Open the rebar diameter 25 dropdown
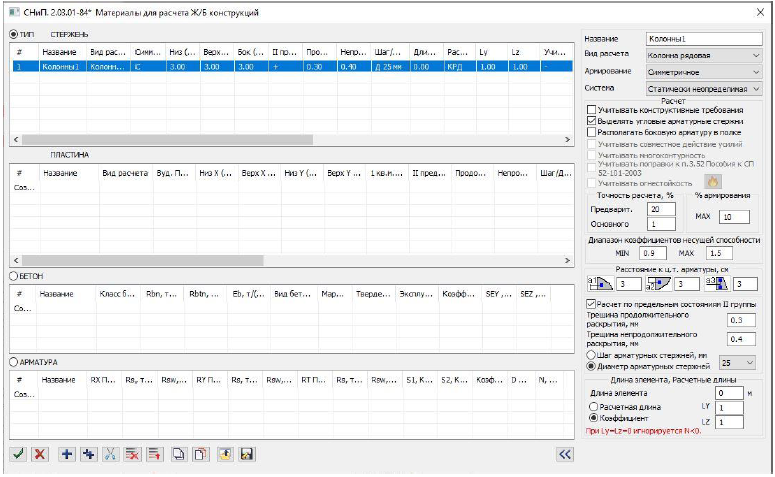Viewport: 775px width, 477px height. [x=737, y=362]
